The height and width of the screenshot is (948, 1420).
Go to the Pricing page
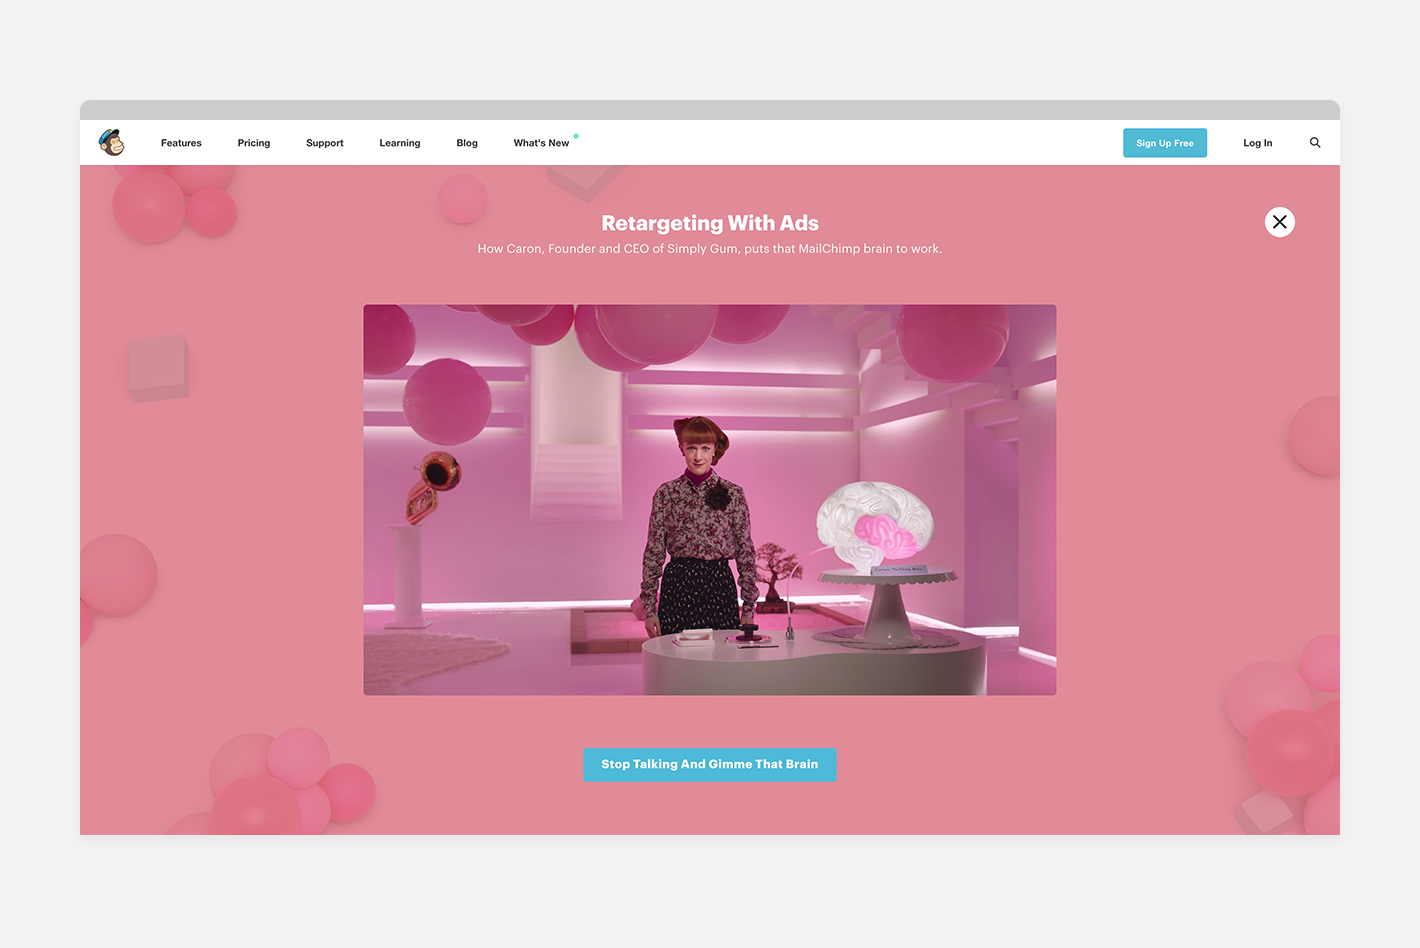(254, 143)
